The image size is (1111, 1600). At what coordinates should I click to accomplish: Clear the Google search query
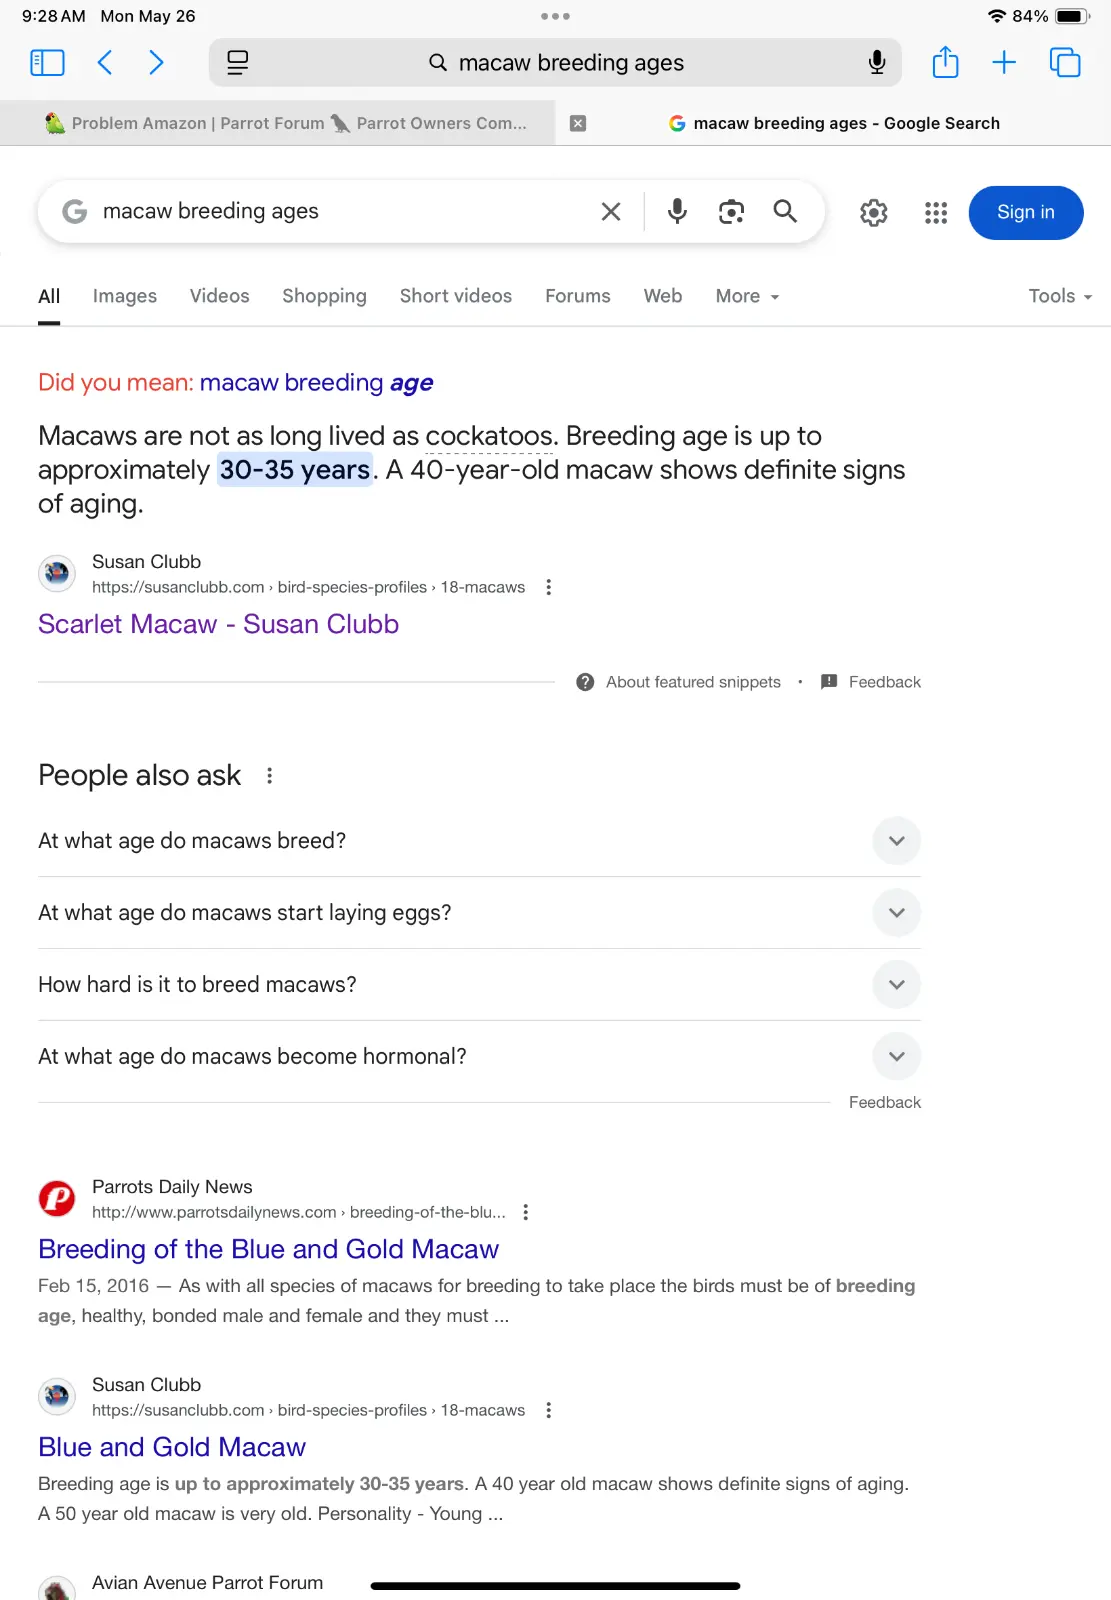[x=611, y=211]
